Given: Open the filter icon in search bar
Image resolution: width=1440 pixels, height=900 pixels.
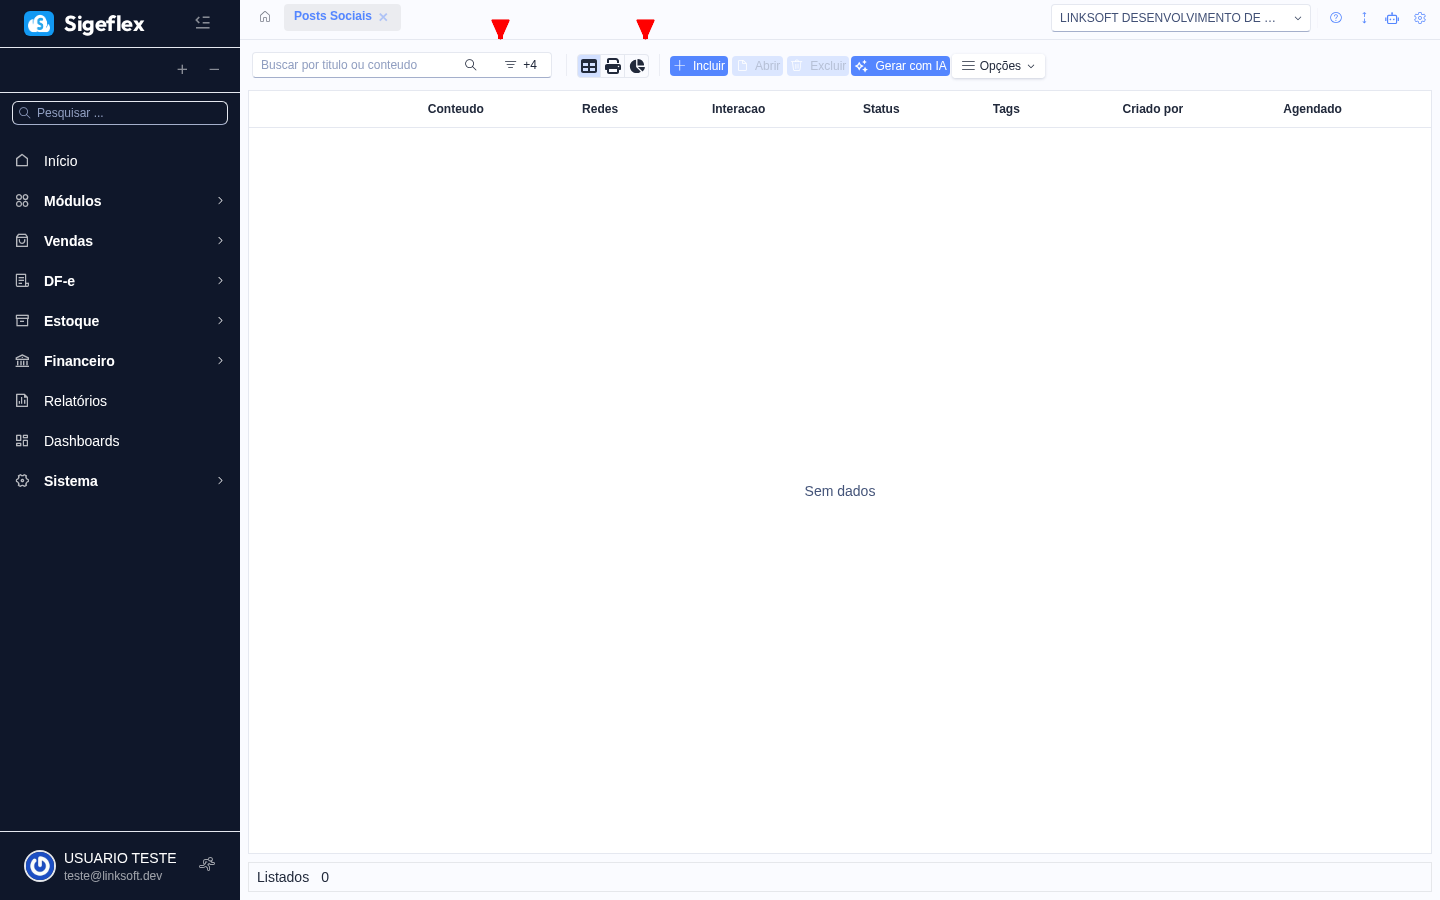Looking at the screenshot, I should 509,64.
